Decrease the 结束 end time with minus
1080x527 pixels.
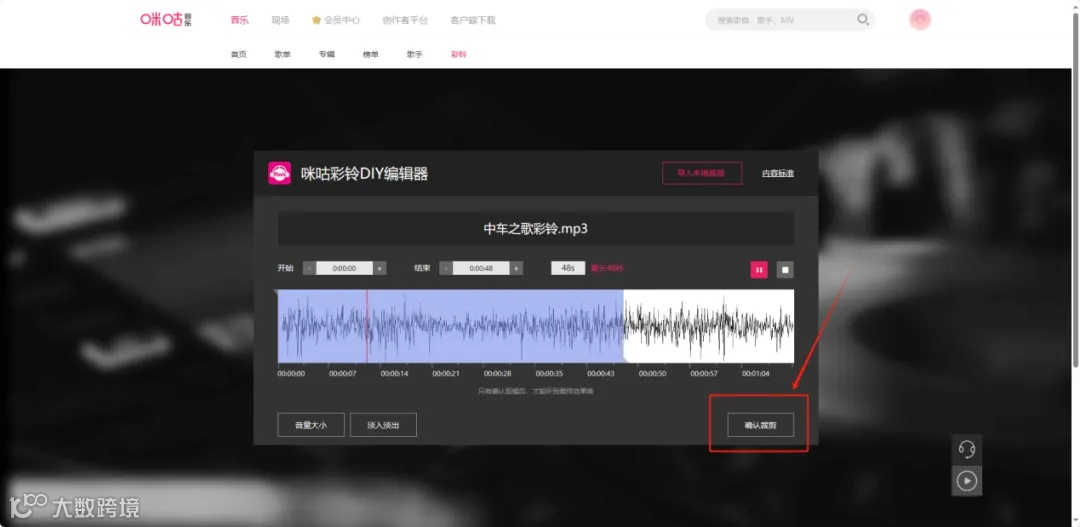[x=446, y=268]
